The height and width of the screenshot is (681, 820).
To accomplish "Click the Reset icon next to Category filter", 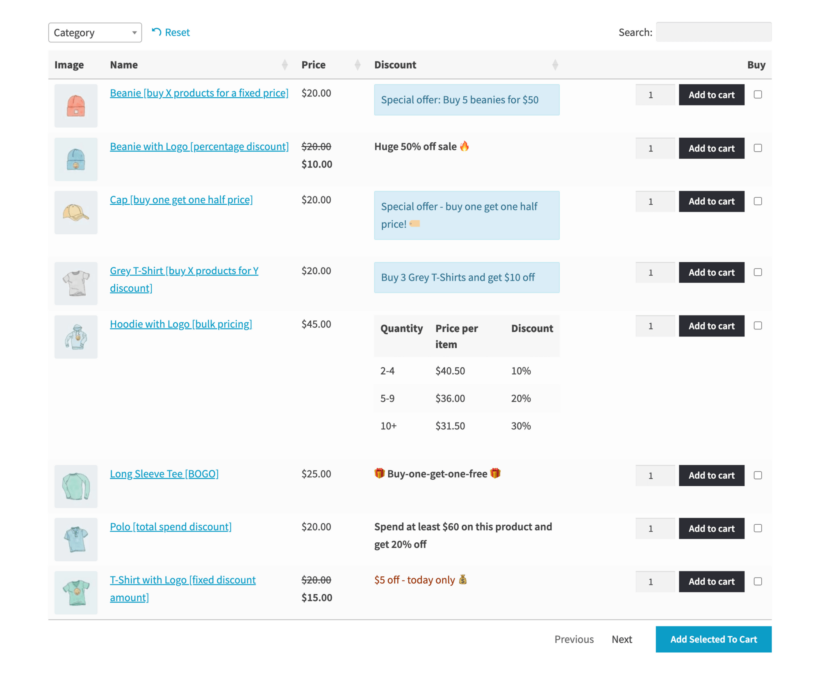I will pos(156,31).
